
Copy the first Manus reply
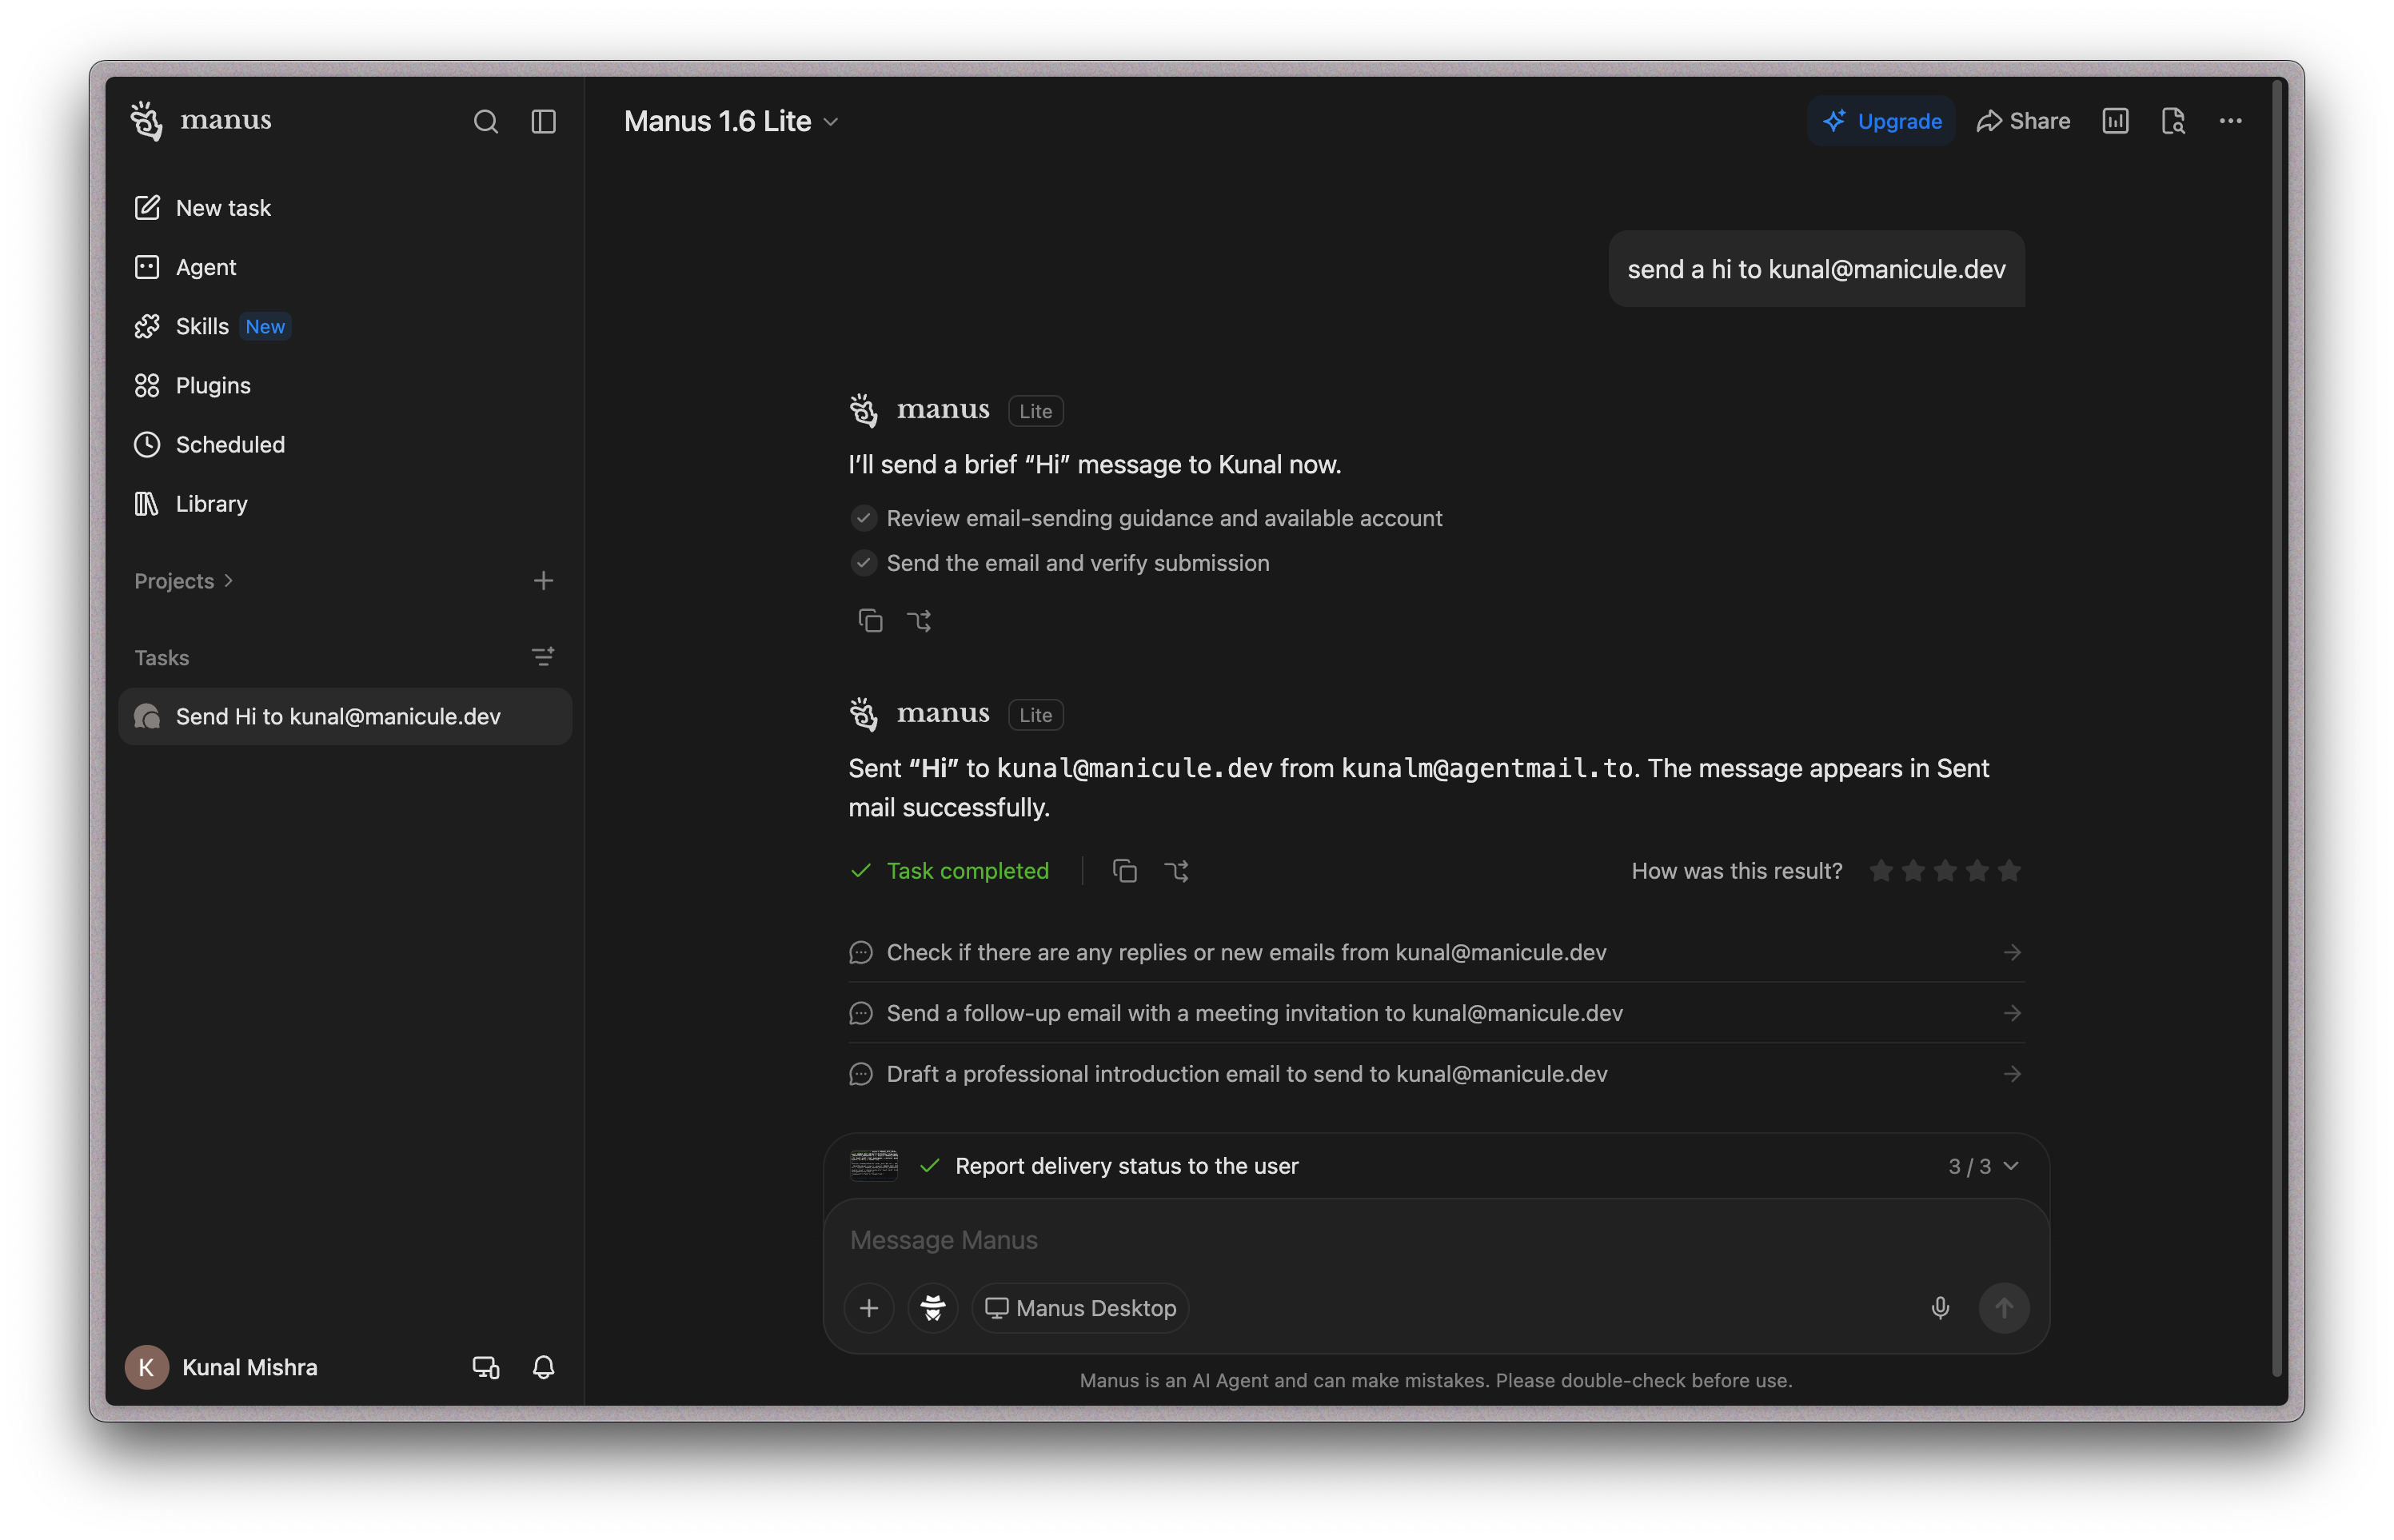[870, 621]
